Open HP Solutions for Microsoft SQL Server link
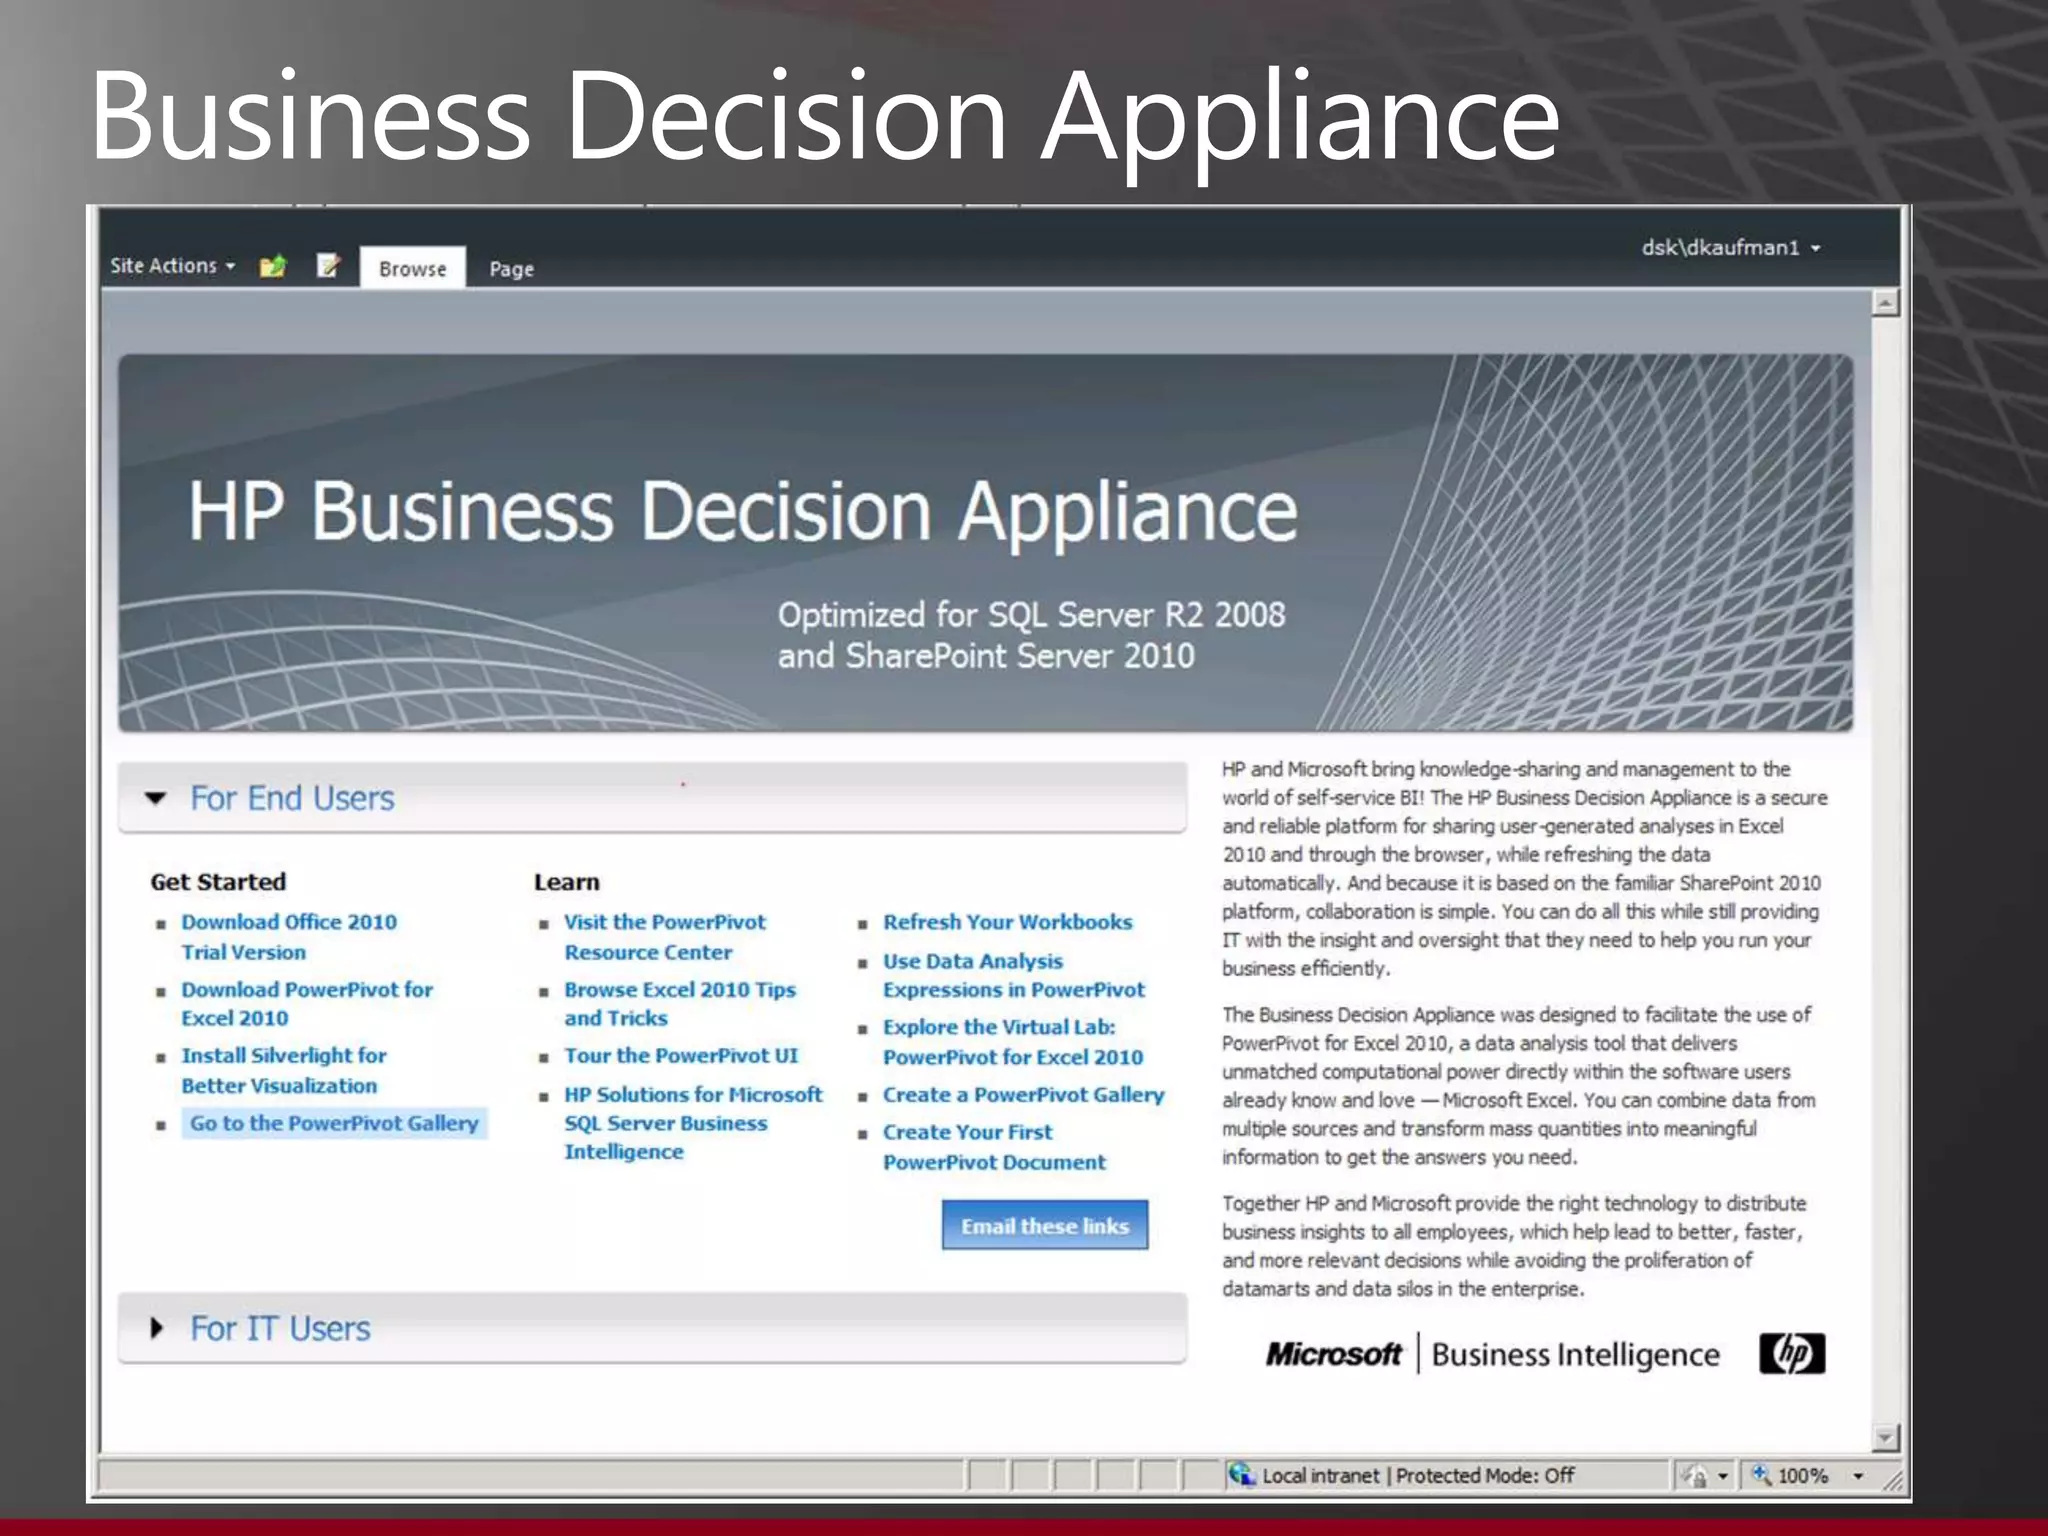 693,1123
